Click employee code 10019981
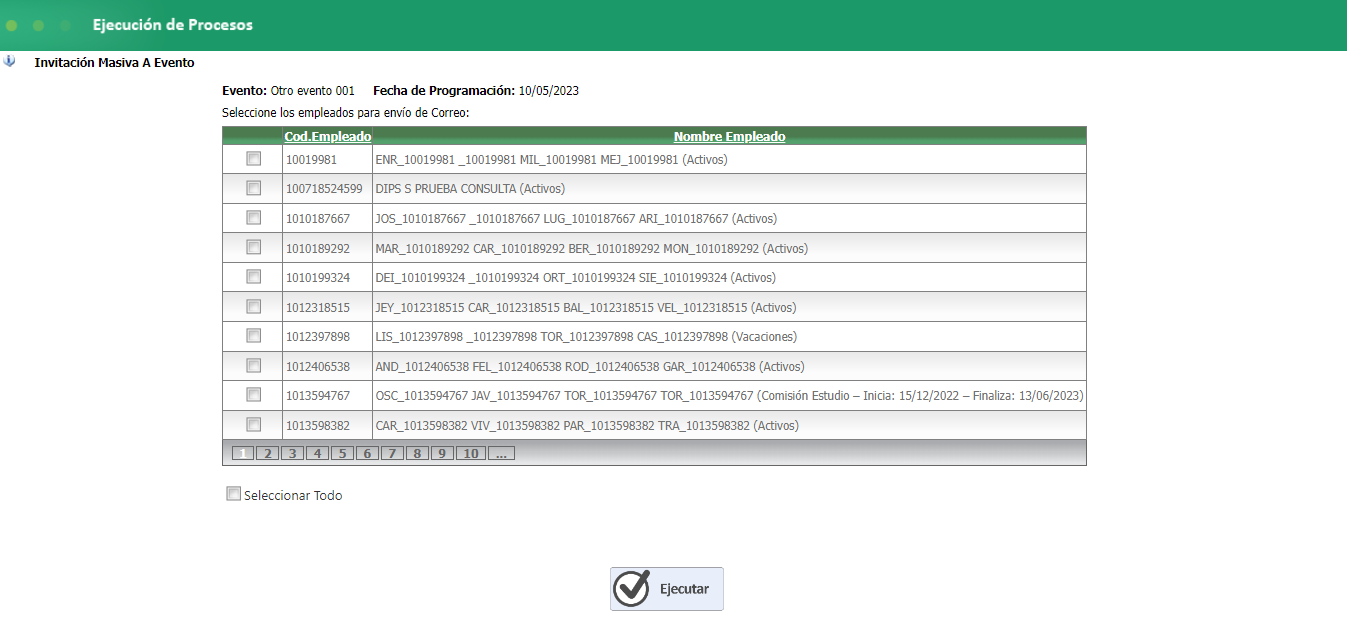Image resolution: width=1347 pixels, height=627 pixels. [x=311, y=159]
